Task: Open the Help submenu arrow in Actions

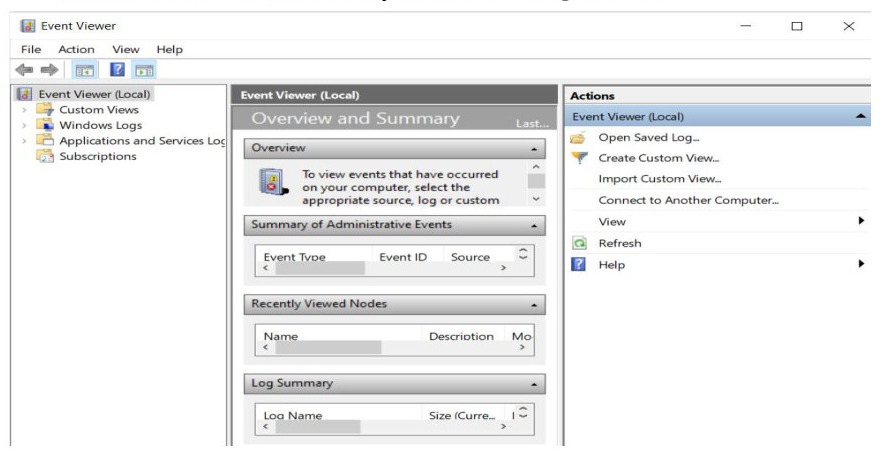Action: 861,263
